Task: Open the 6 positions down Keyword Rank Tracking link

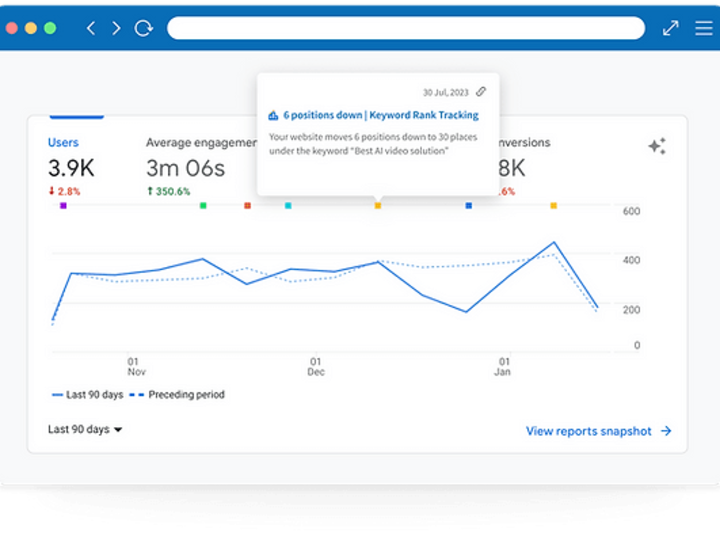Action: tap(381, 115)
